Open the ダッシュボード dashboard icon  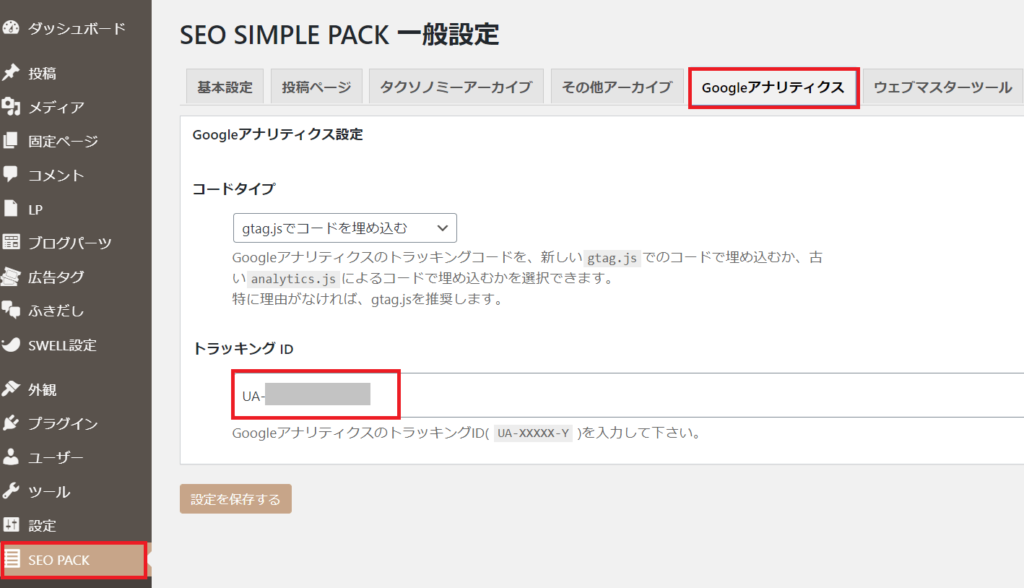coord(10,27)
